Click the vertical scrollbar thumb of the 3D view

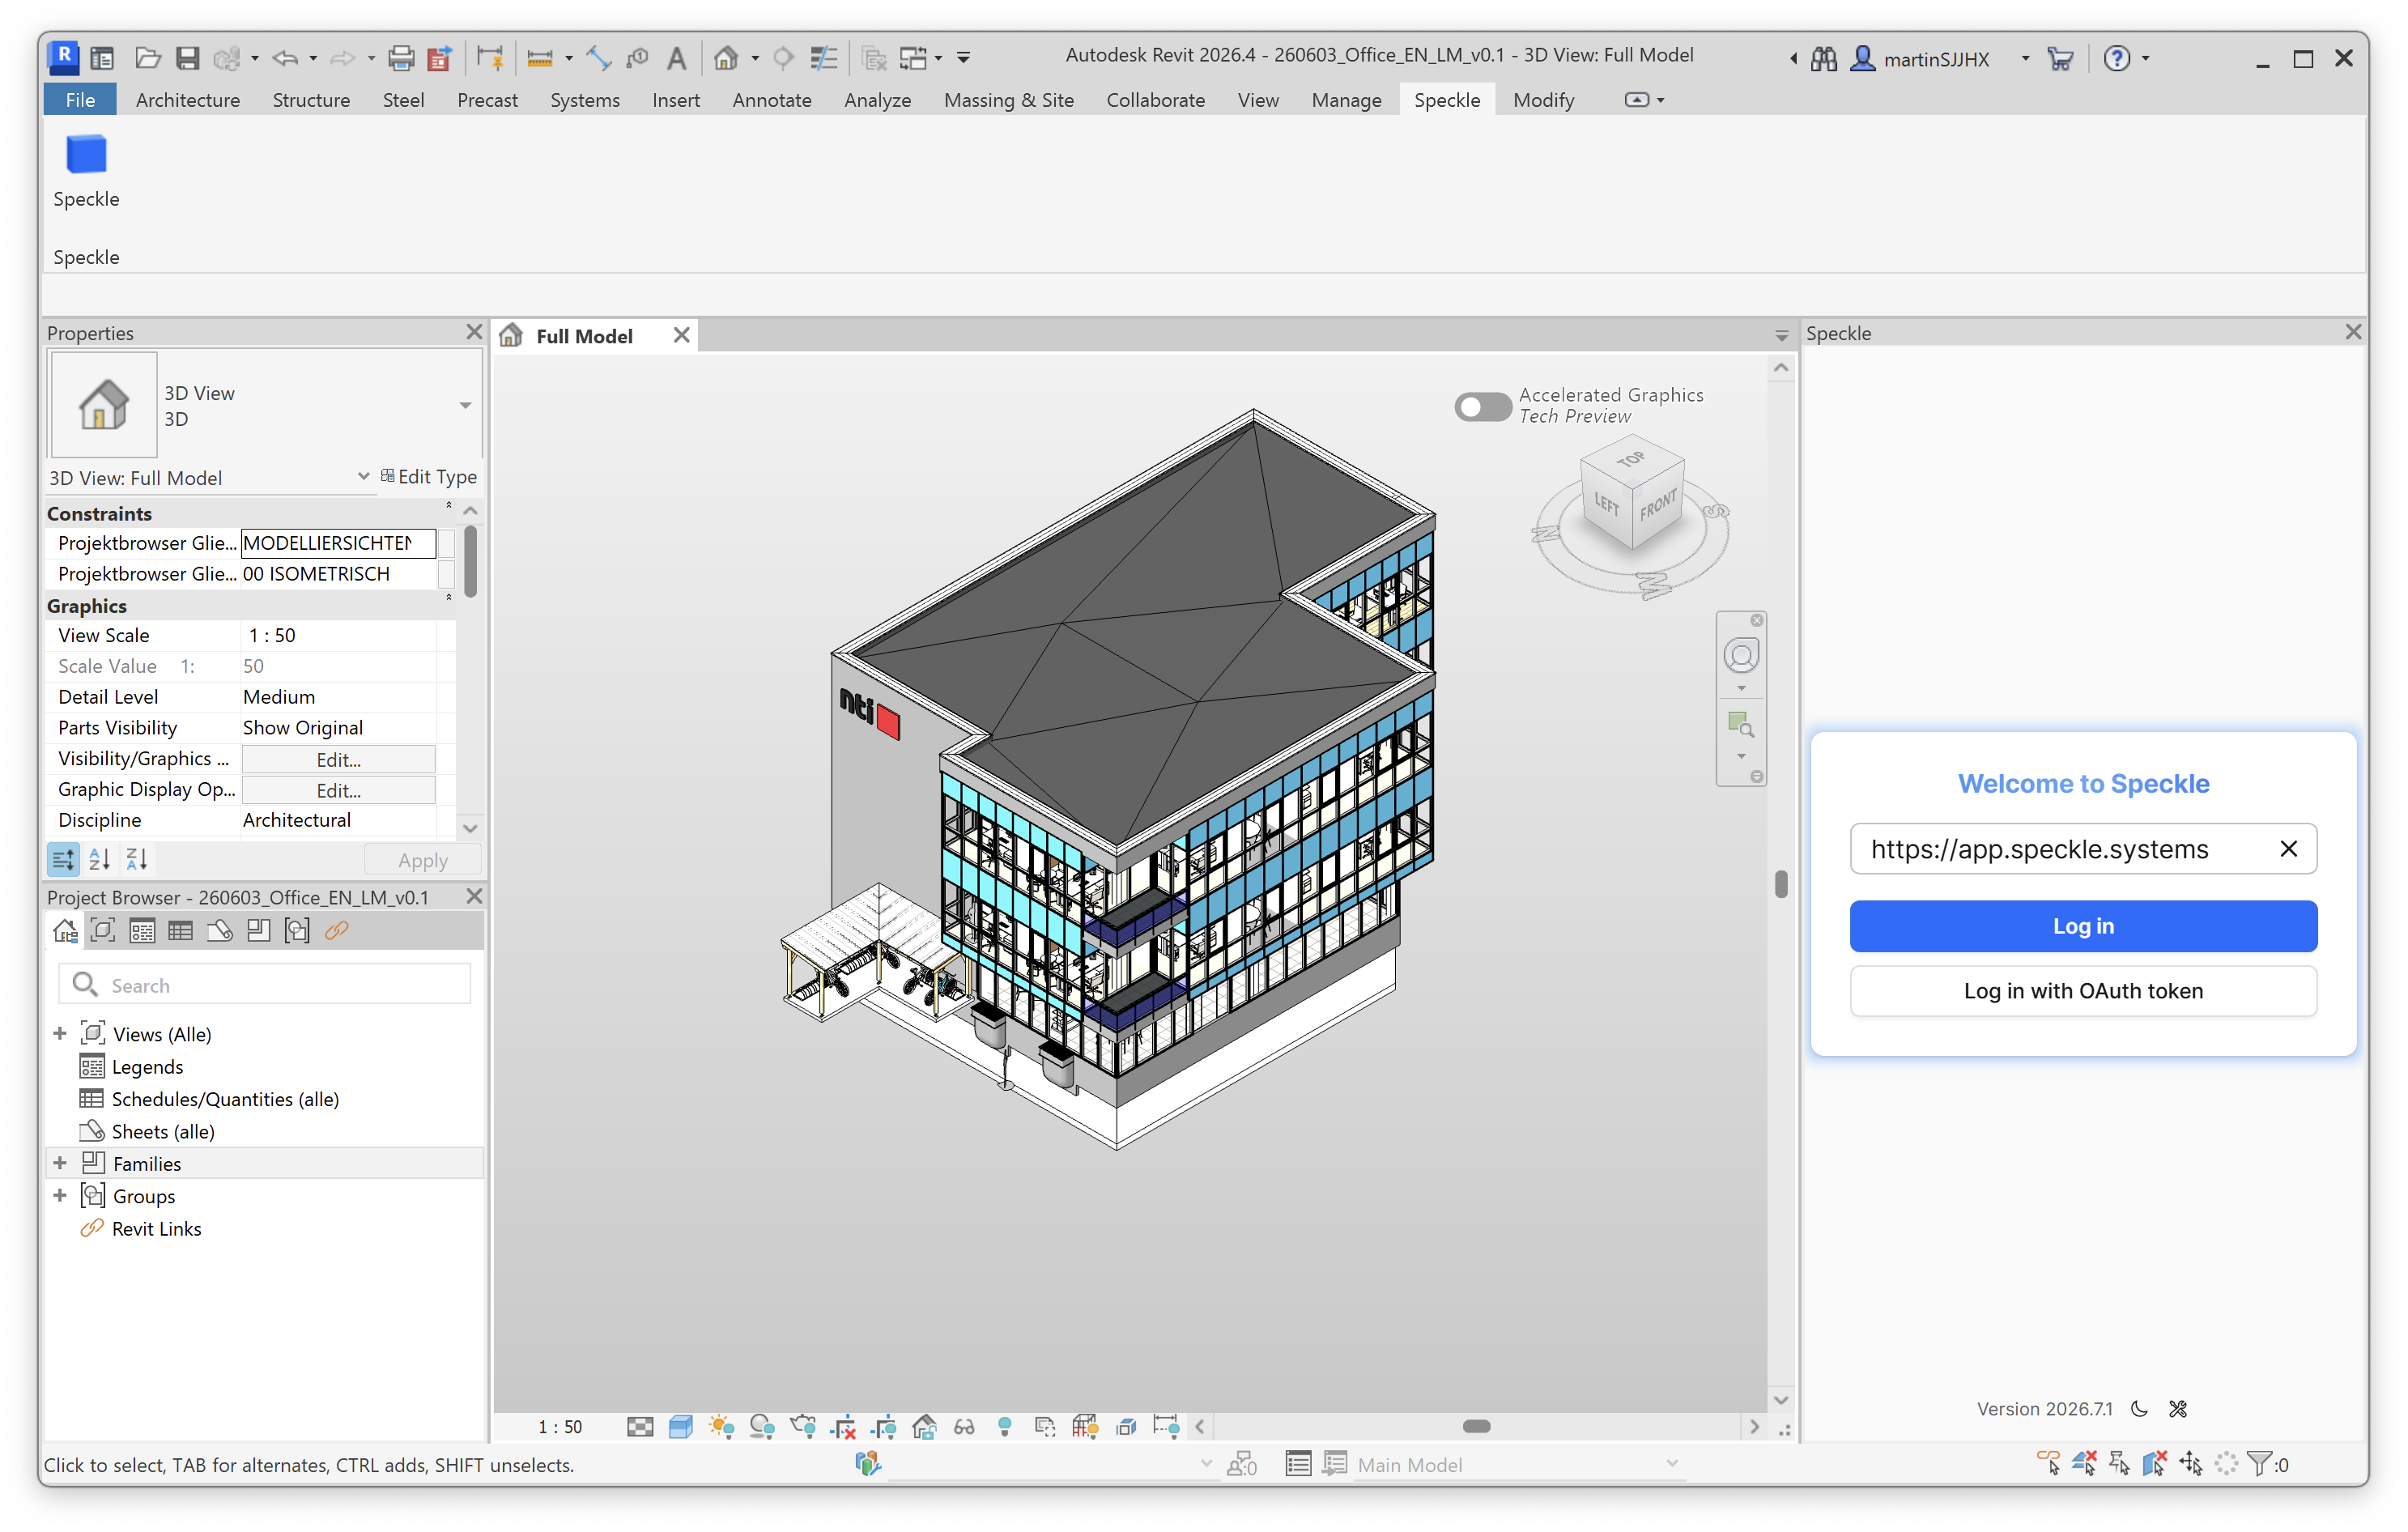[1781, 884]
